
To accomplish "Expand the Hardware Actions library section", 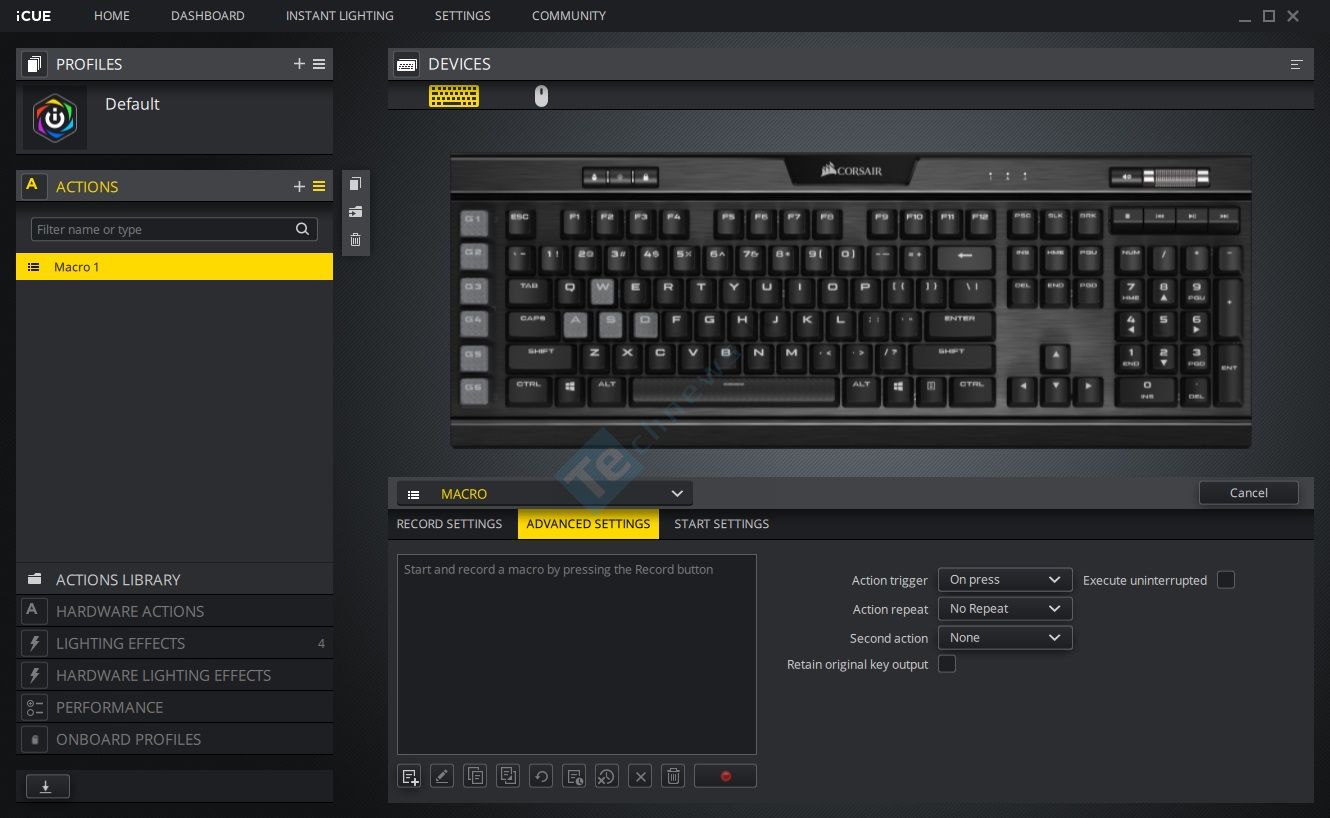I will pyautogui.click(x=174, y=611).
